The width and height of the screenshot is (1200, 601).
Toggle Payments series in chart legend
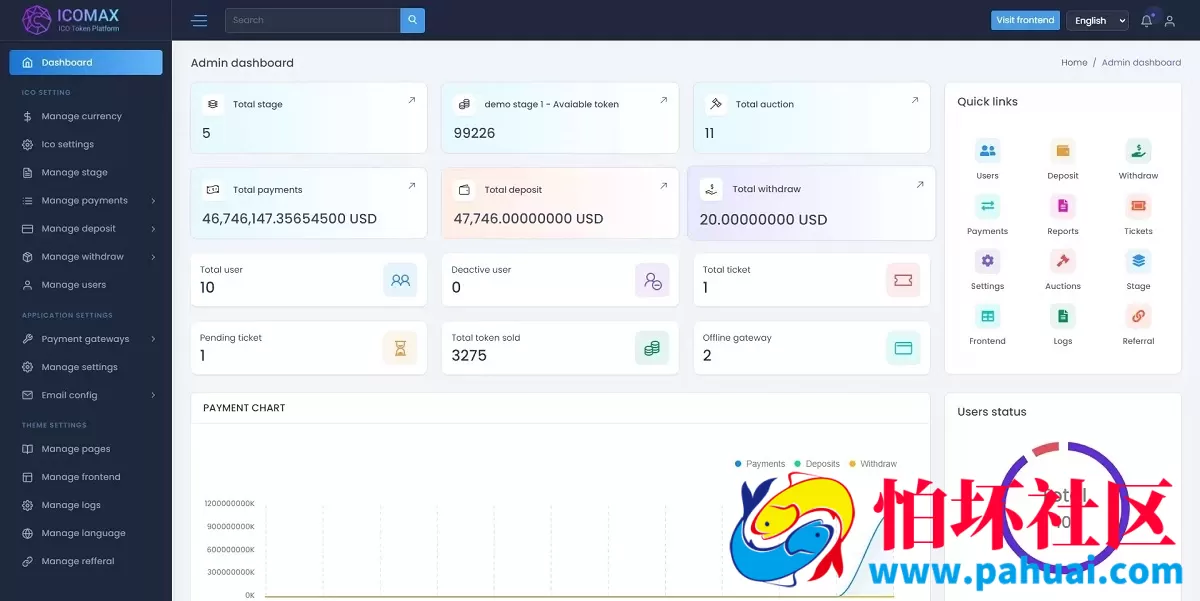click(x=760, y=464)
